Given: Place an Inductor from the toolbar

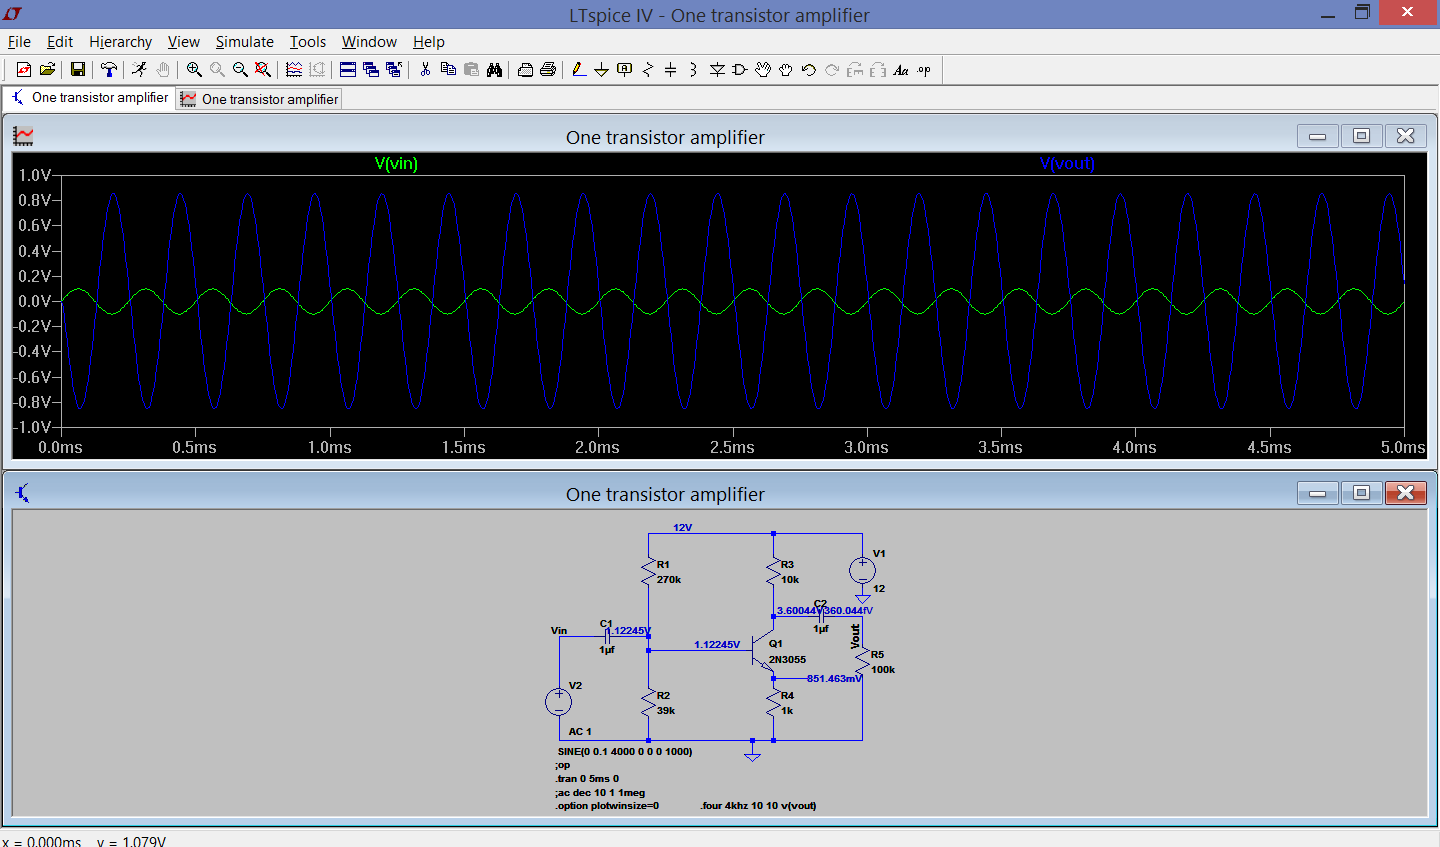Looking at the screenshot, I should 693,69.
